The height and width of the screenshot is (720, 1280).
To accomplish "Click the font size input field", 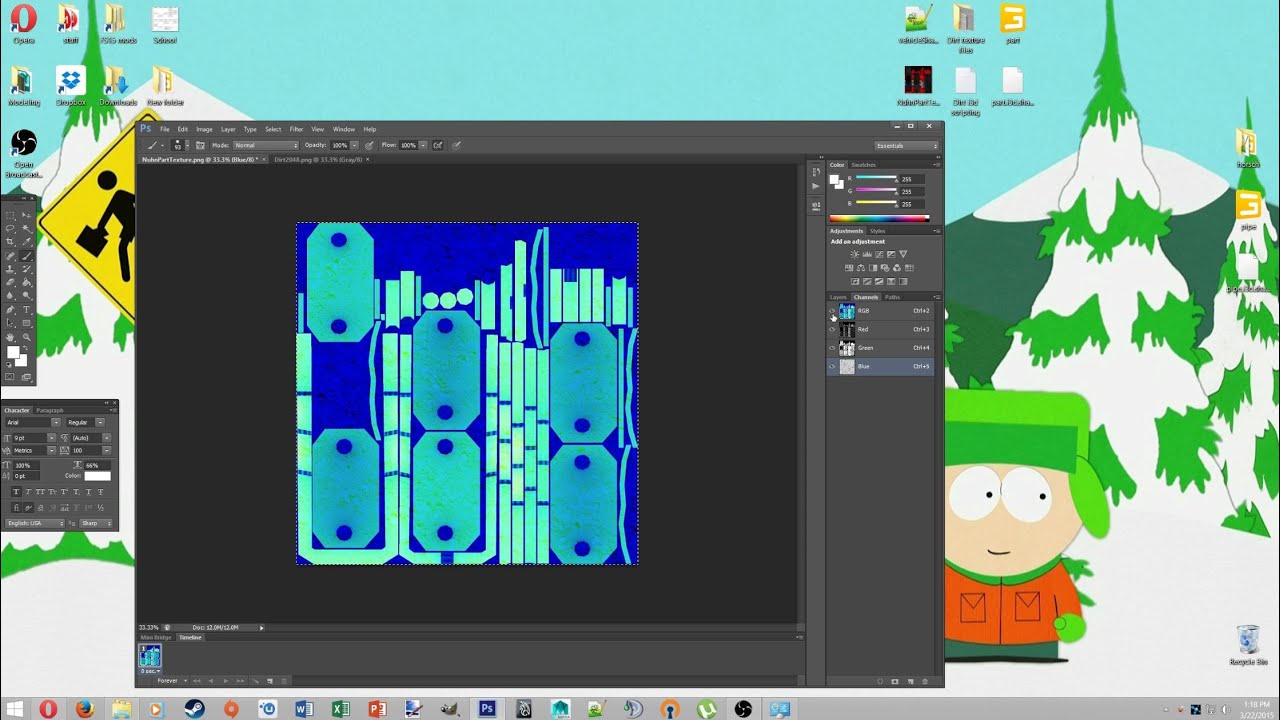I will (31, 438).
